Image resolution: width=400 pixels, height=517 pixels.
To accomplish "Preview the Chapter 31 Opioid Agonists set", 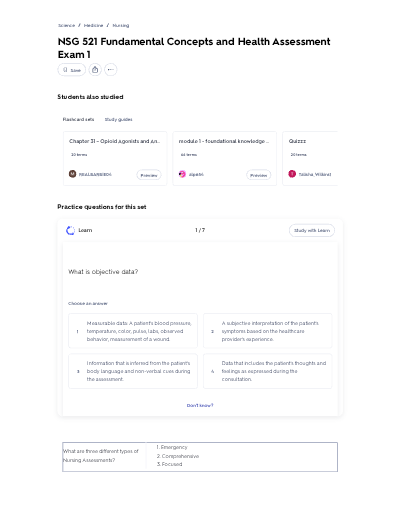I will tap(149, 175).
